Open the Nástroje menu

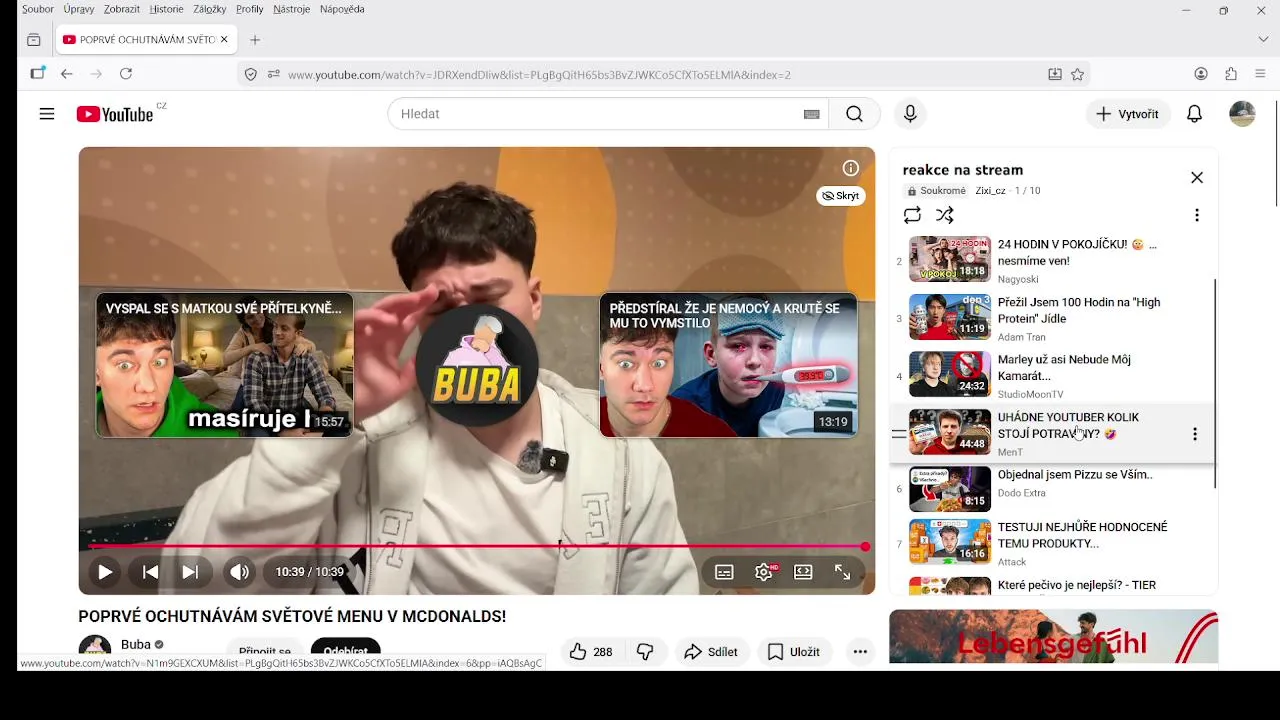(x=292, y=9)
